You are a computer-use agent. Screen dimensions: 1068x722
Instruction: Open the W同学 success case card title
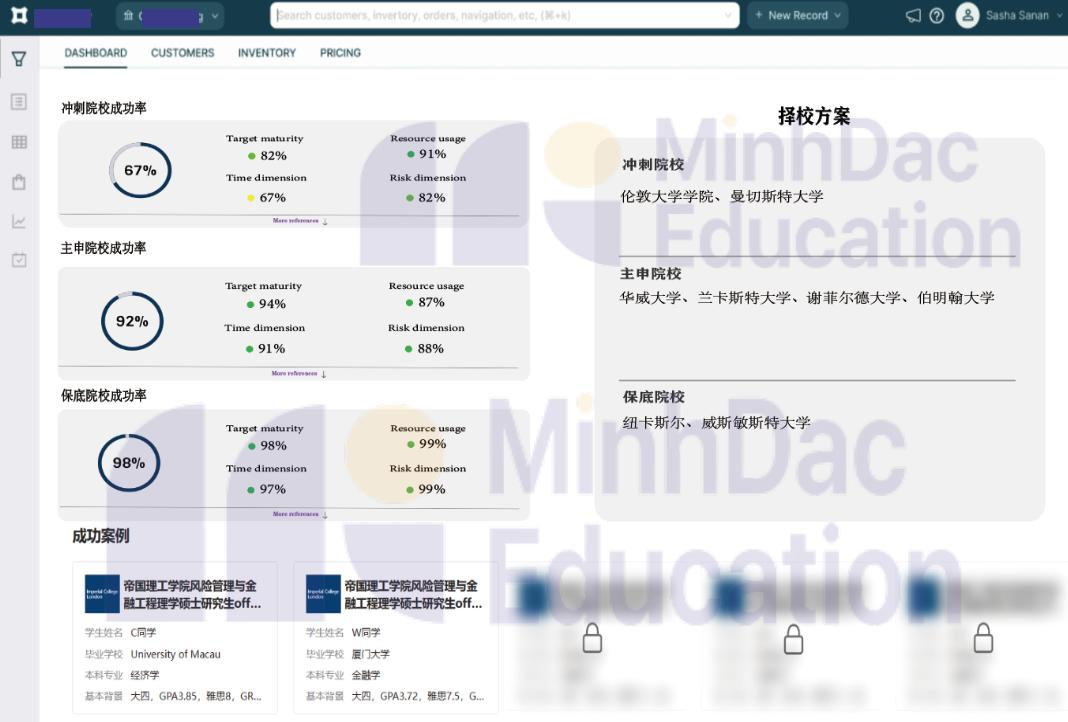(413, 595)
